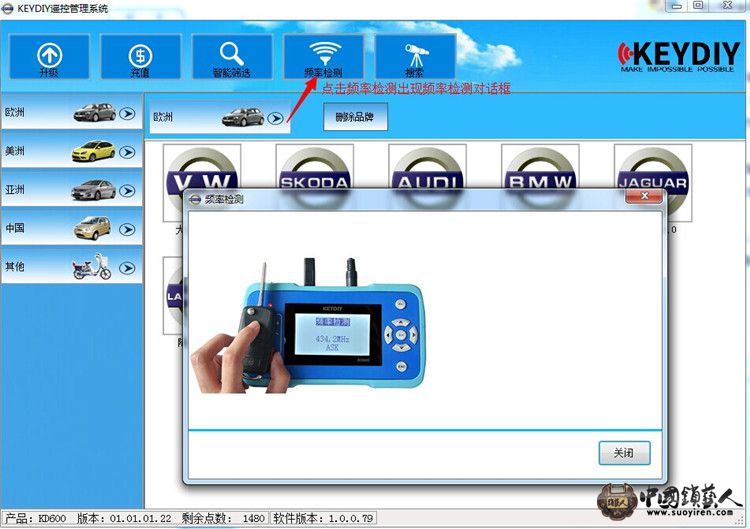Click the KEYDIY app icon in title bar
The width and height of the screenshot is (750, 529).
8,8
